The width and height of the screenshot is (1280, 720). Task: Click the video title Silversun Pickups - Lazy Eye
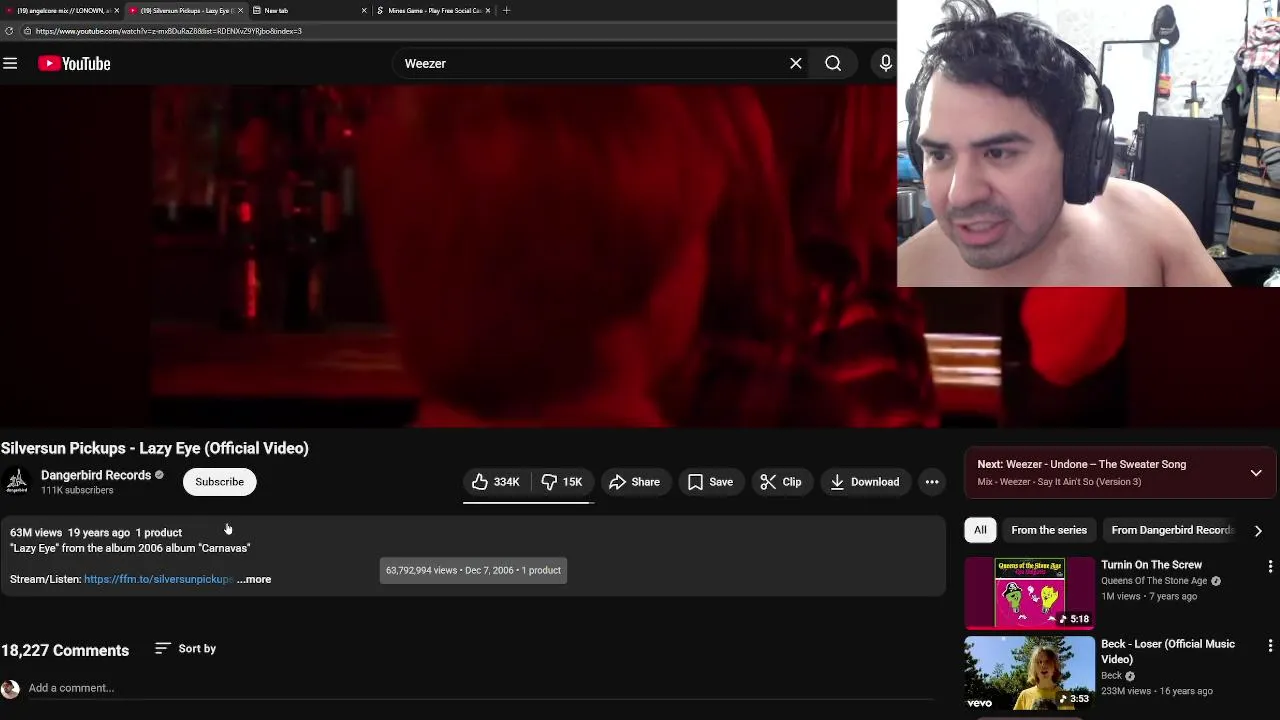click(155, 448)
